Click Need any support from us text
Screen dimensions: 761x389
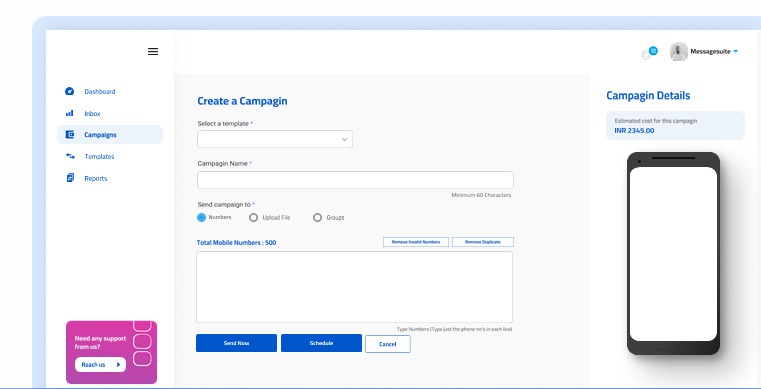click(100, 342)
